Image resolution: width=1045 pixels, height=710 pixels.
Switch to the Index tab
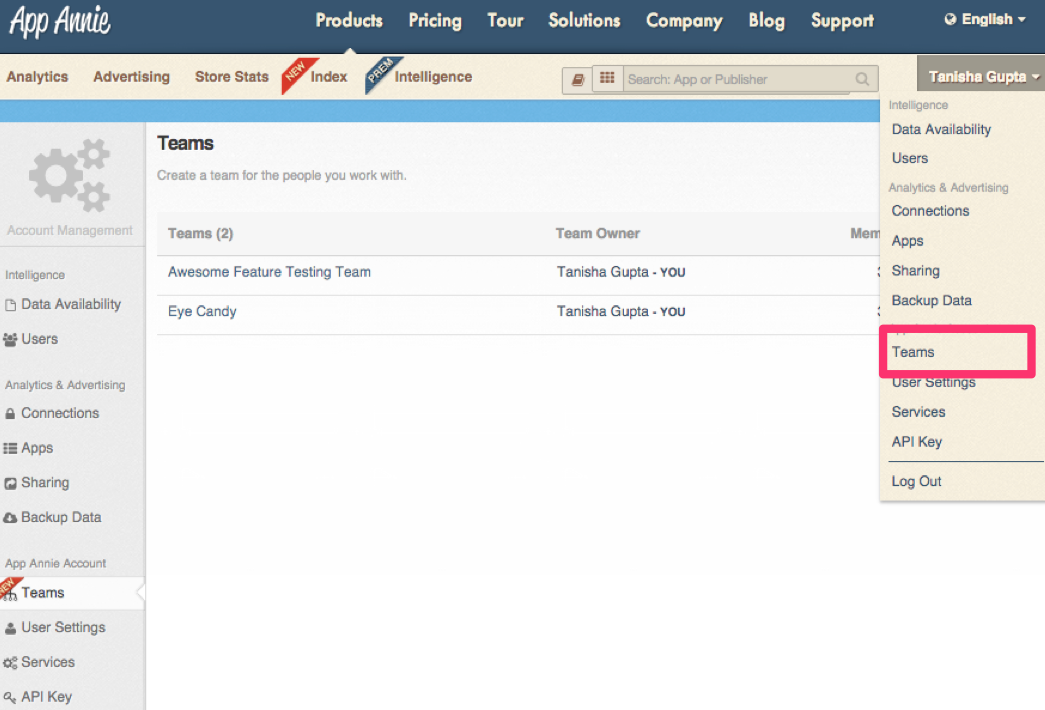pos(329,77)
